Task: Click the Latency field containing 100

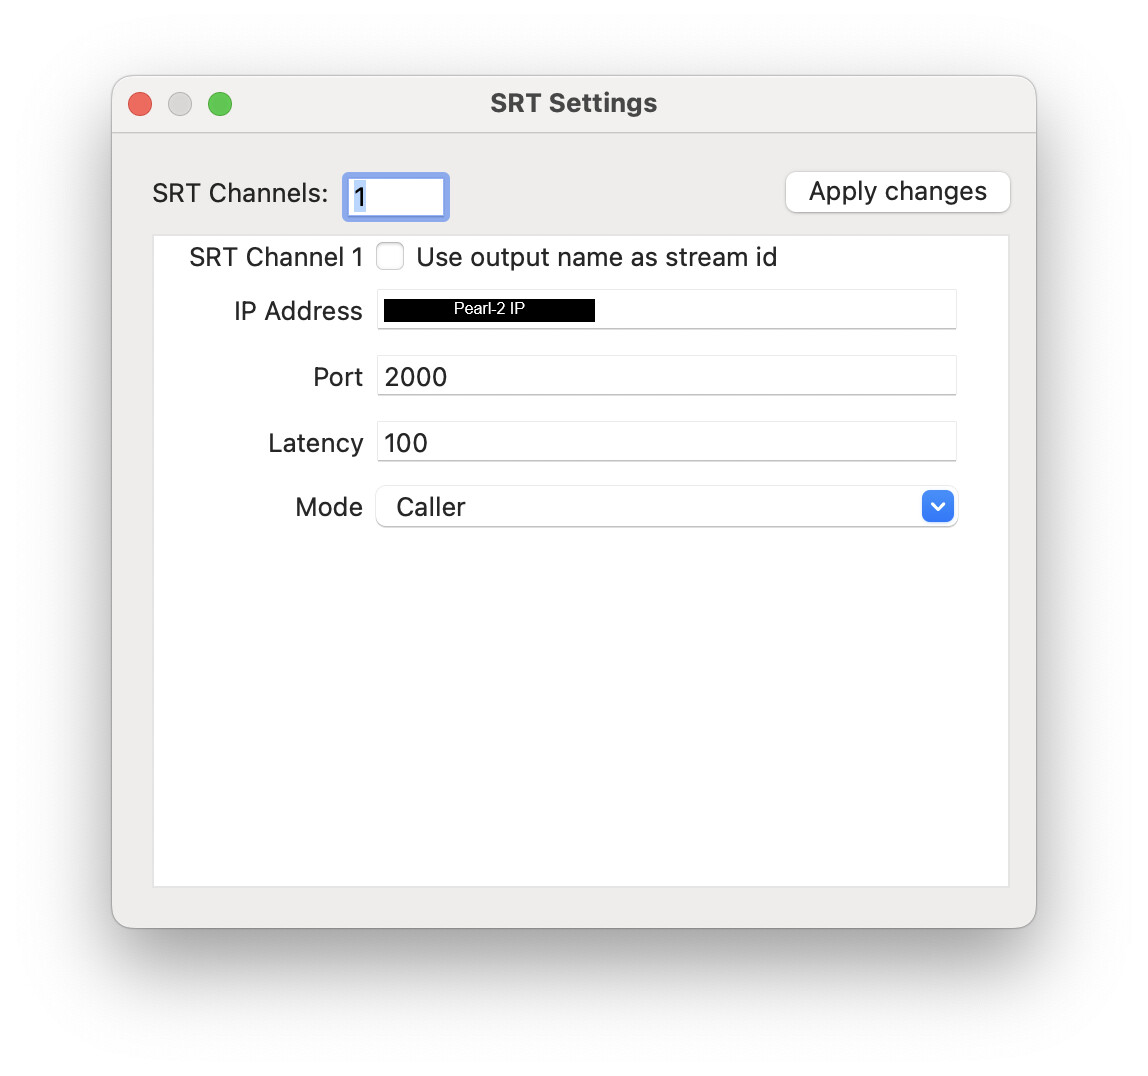Action: [x=666, y=441]
